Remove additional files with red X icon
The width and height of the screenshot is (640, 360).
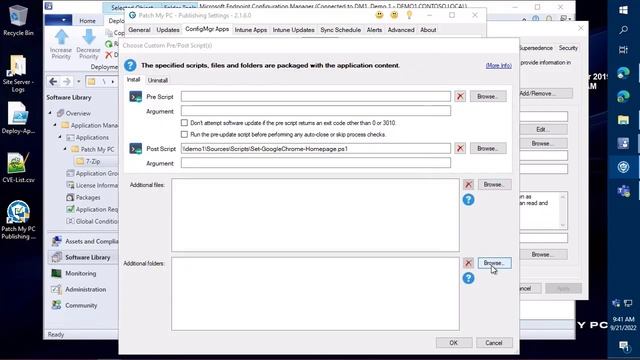(x=468, y=184)
